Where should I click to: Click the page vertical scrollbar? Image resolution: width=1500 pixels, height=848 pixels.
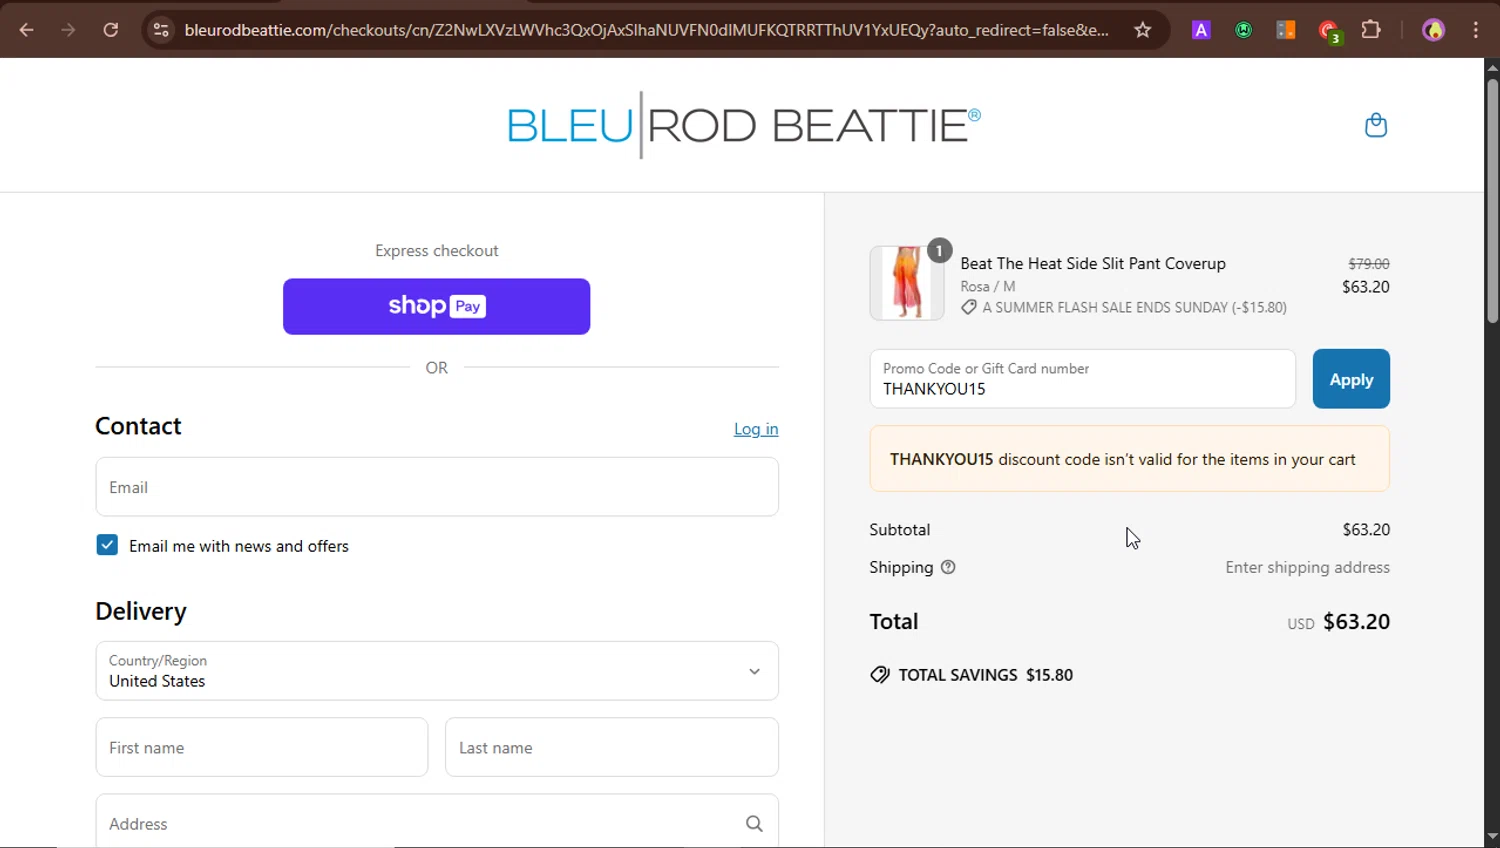(x=1492, y=200)
